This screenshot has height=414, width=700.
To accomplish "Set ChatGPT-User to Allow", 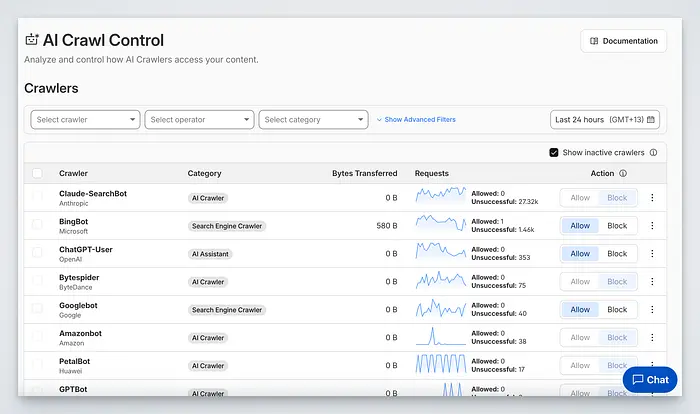I will point(580,254).
